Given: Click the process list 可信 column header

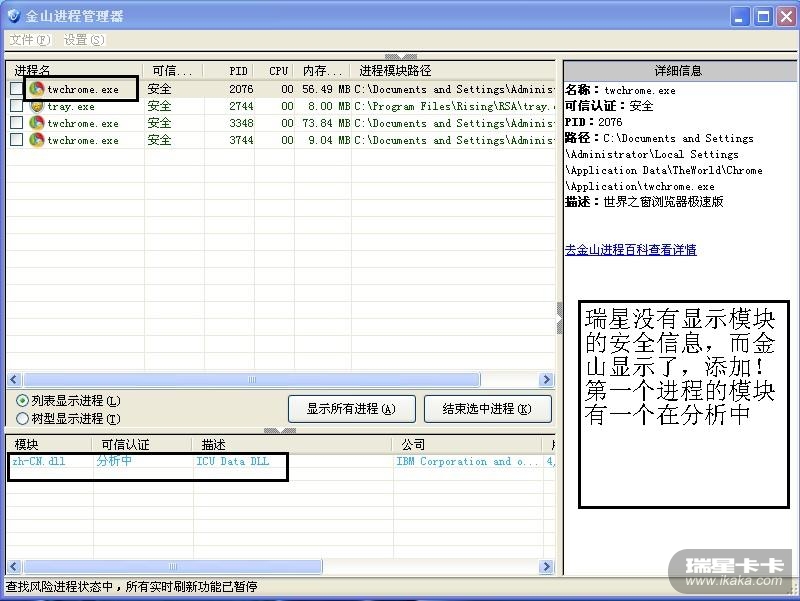Looking at the screenshot, I should (173, 70).
